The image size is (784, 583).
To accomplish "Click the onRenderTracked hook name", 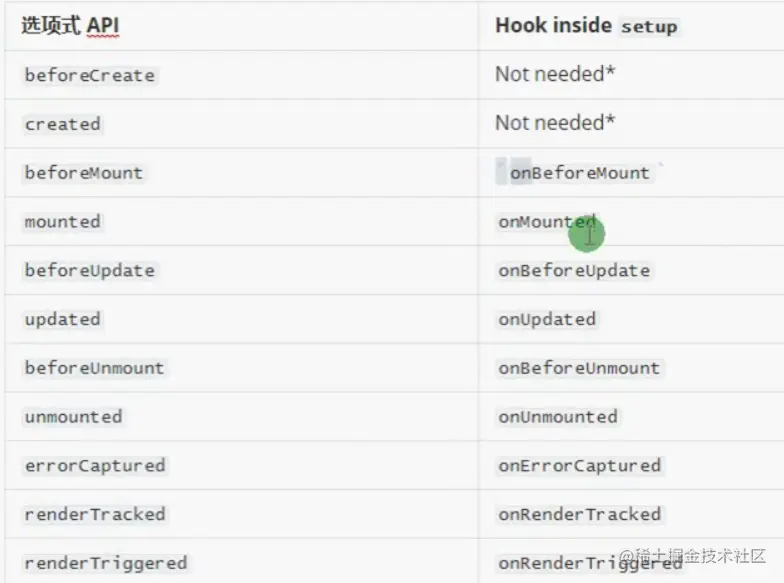I will [x=580, y=515].
